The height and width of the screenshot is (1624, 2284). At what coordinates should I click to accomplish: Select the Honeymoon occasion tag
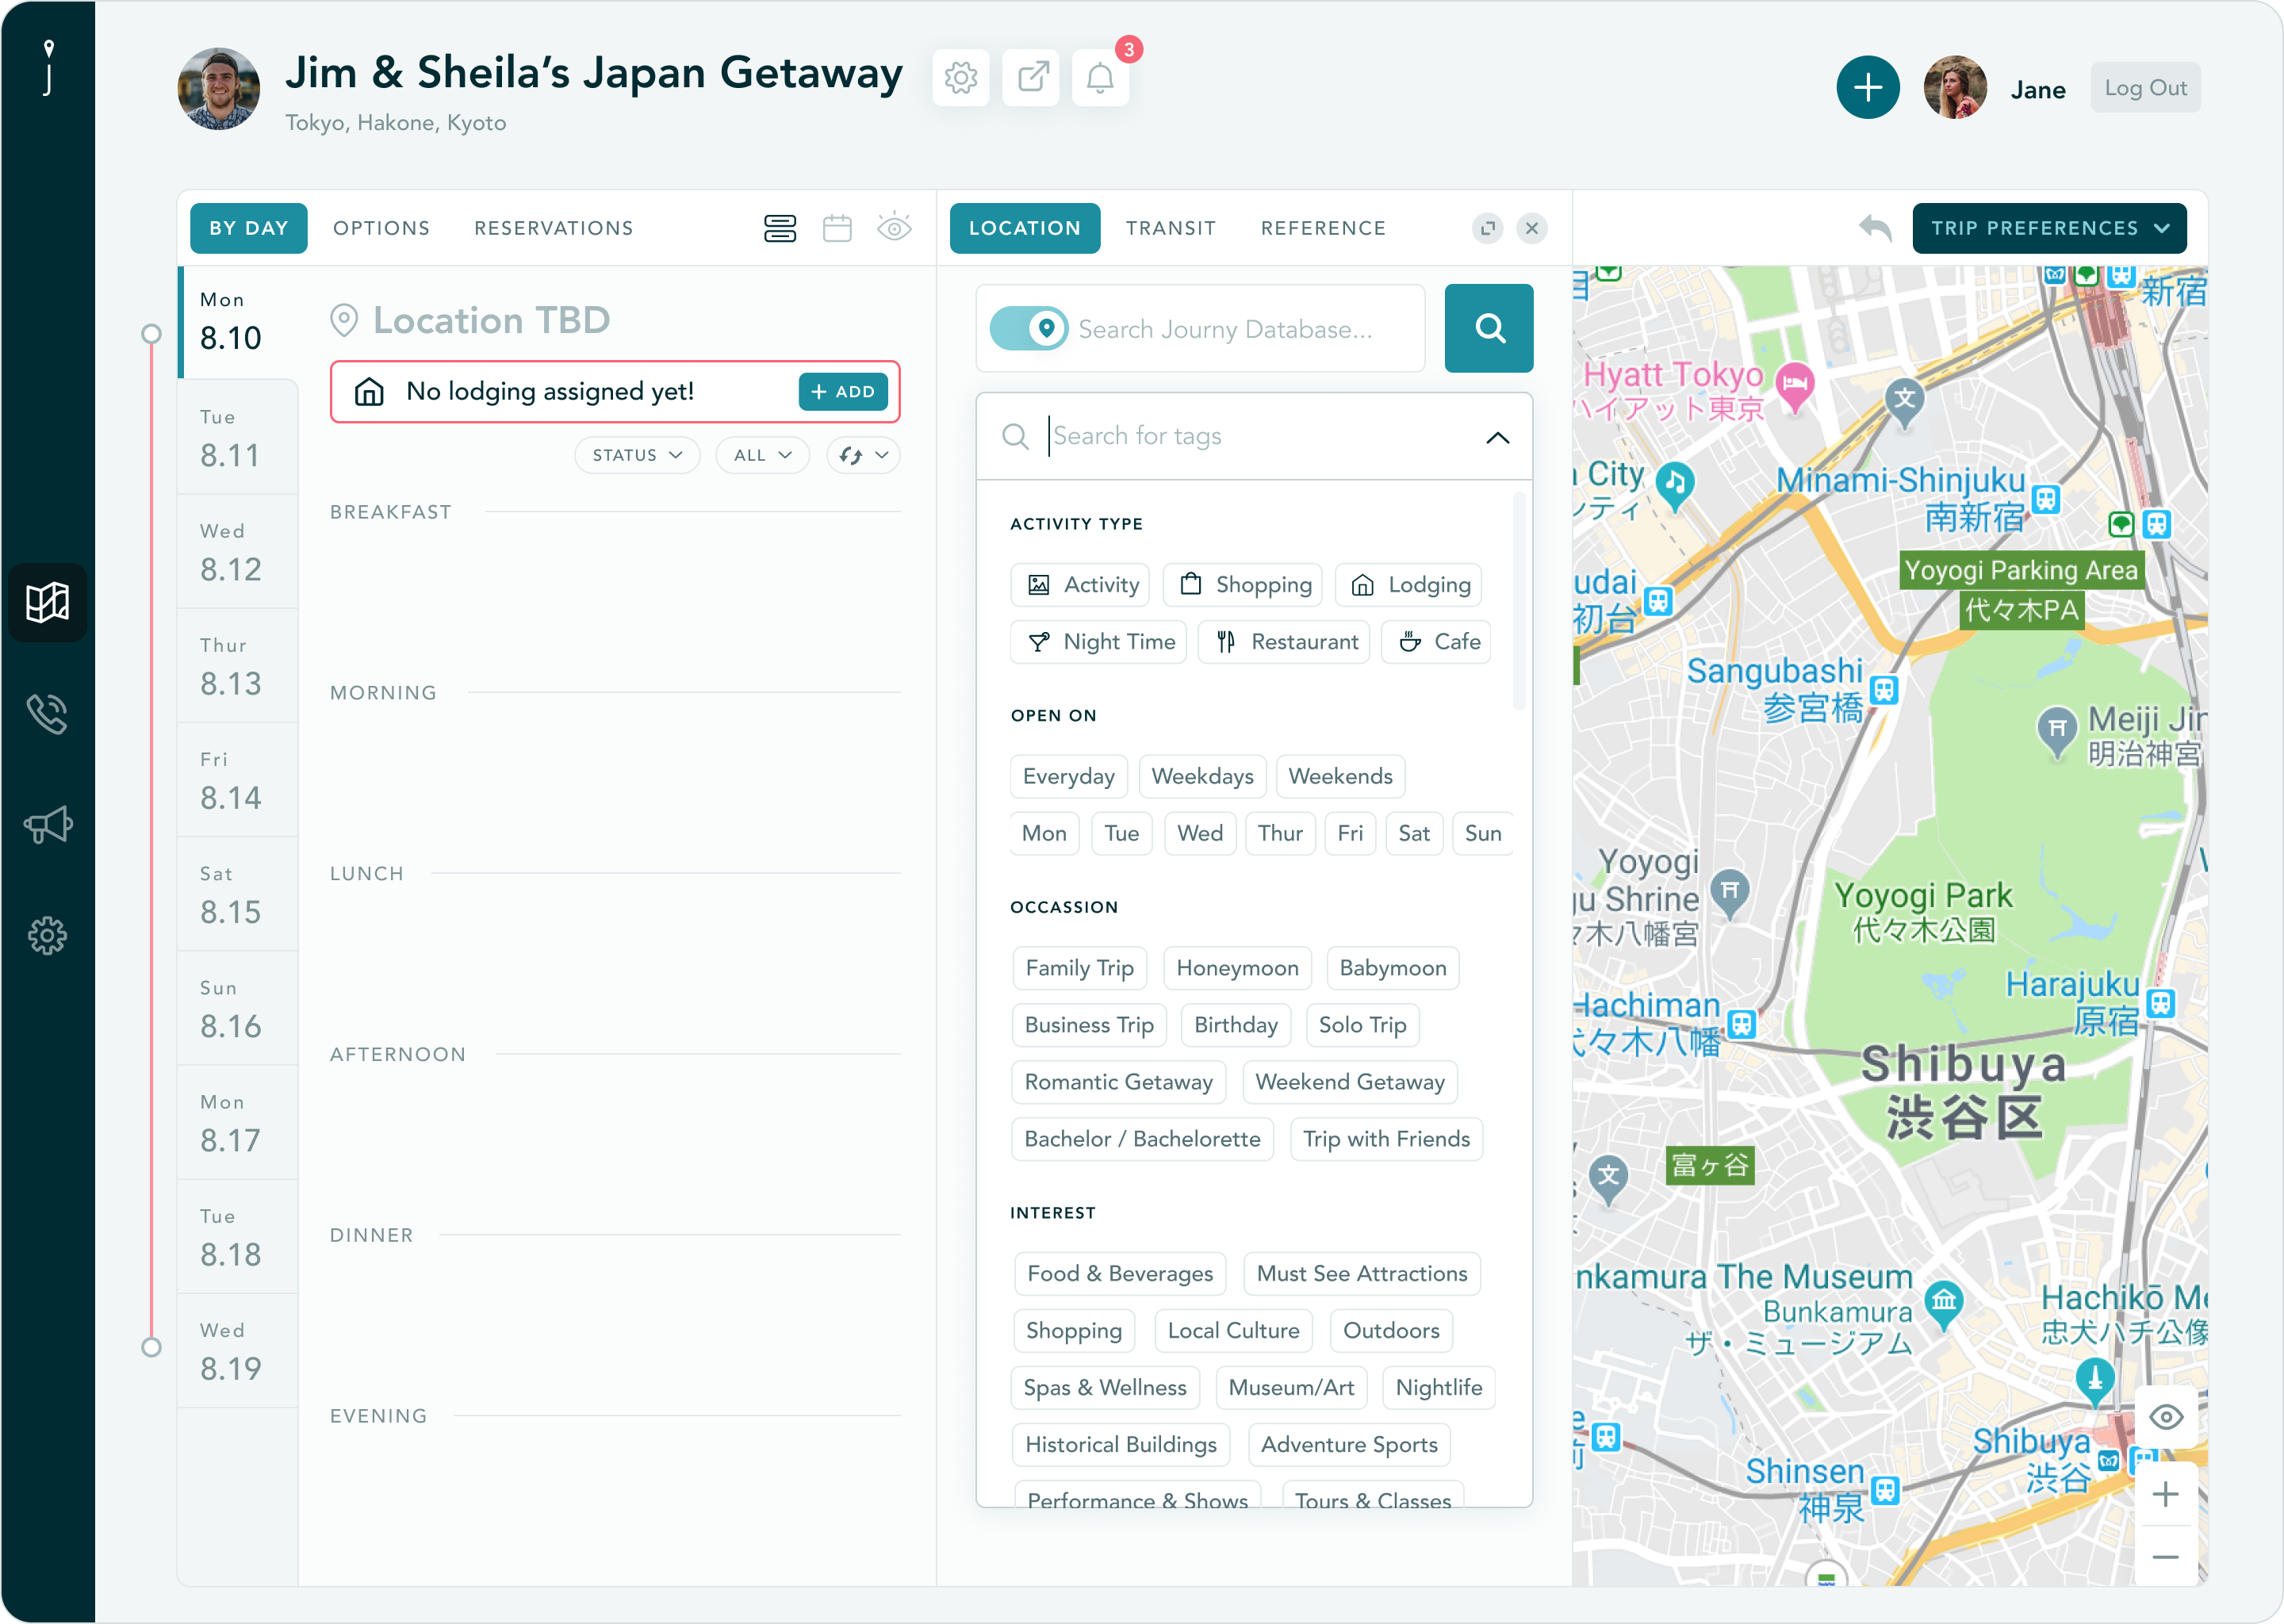tap(1237, 968)
